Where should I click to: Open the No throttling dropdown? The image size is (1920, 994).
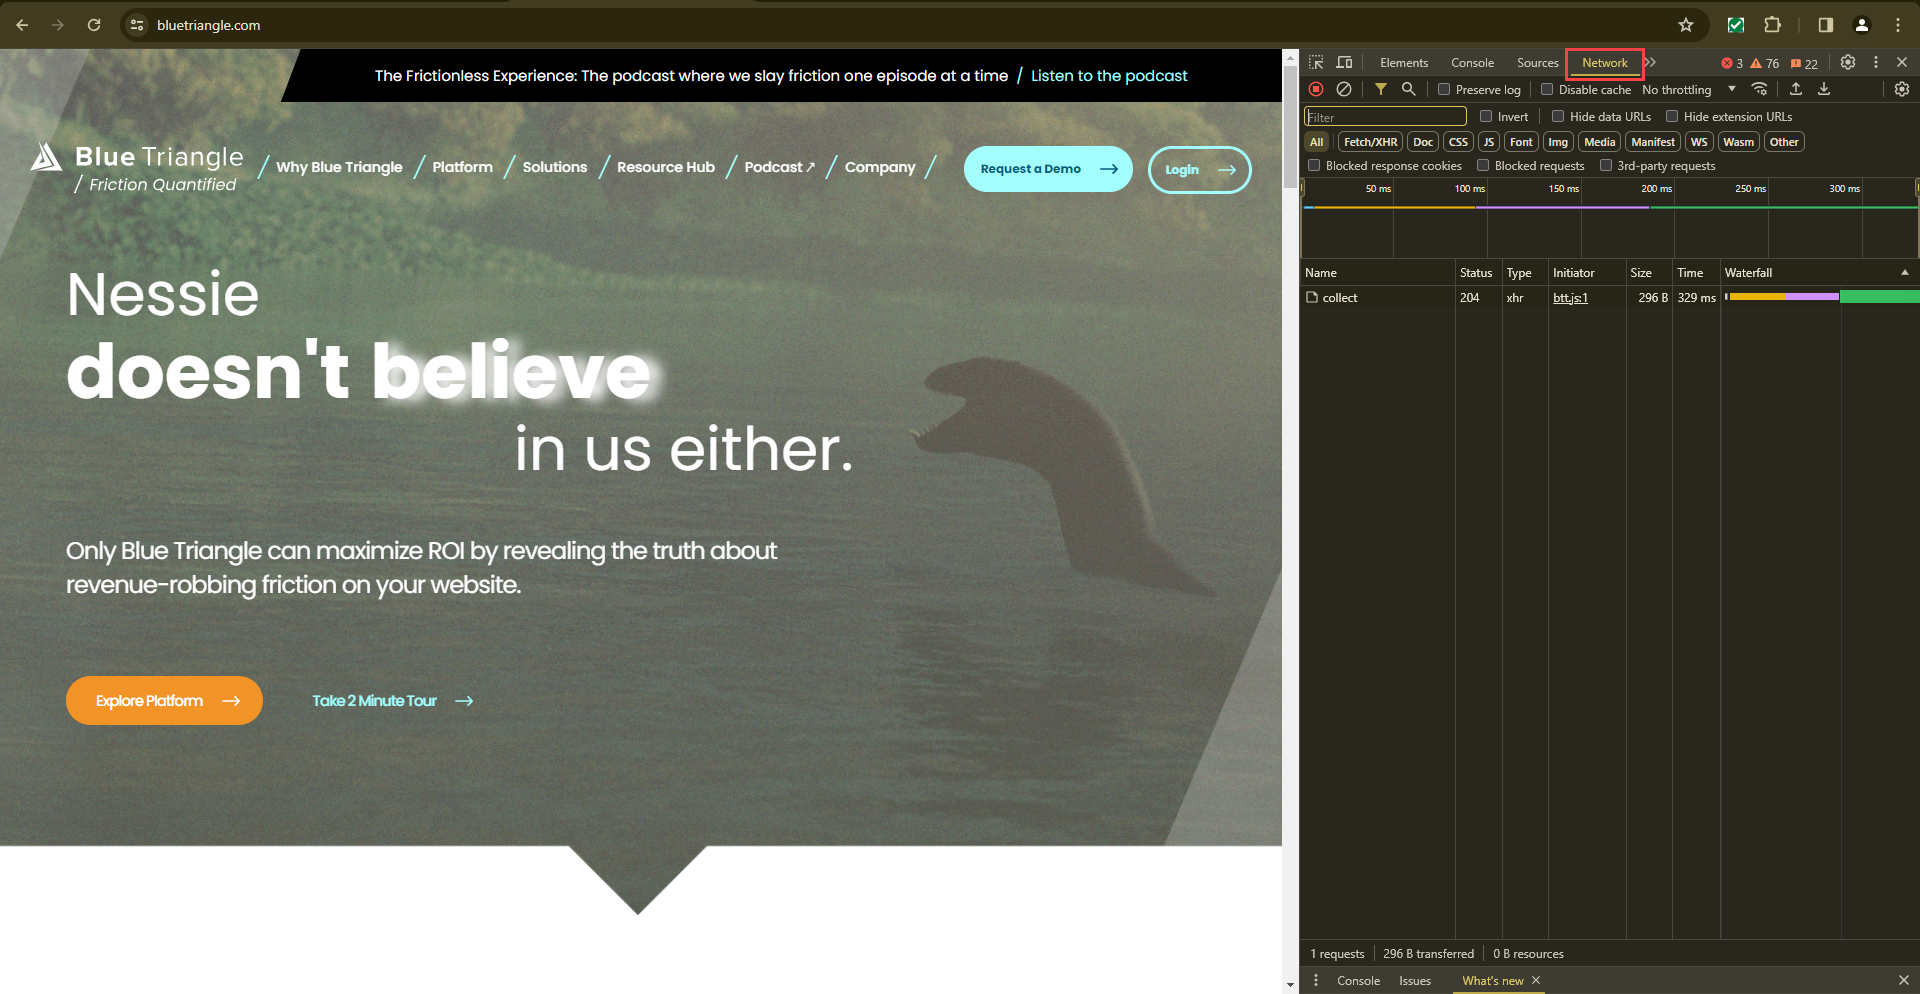click(1689, 89)
